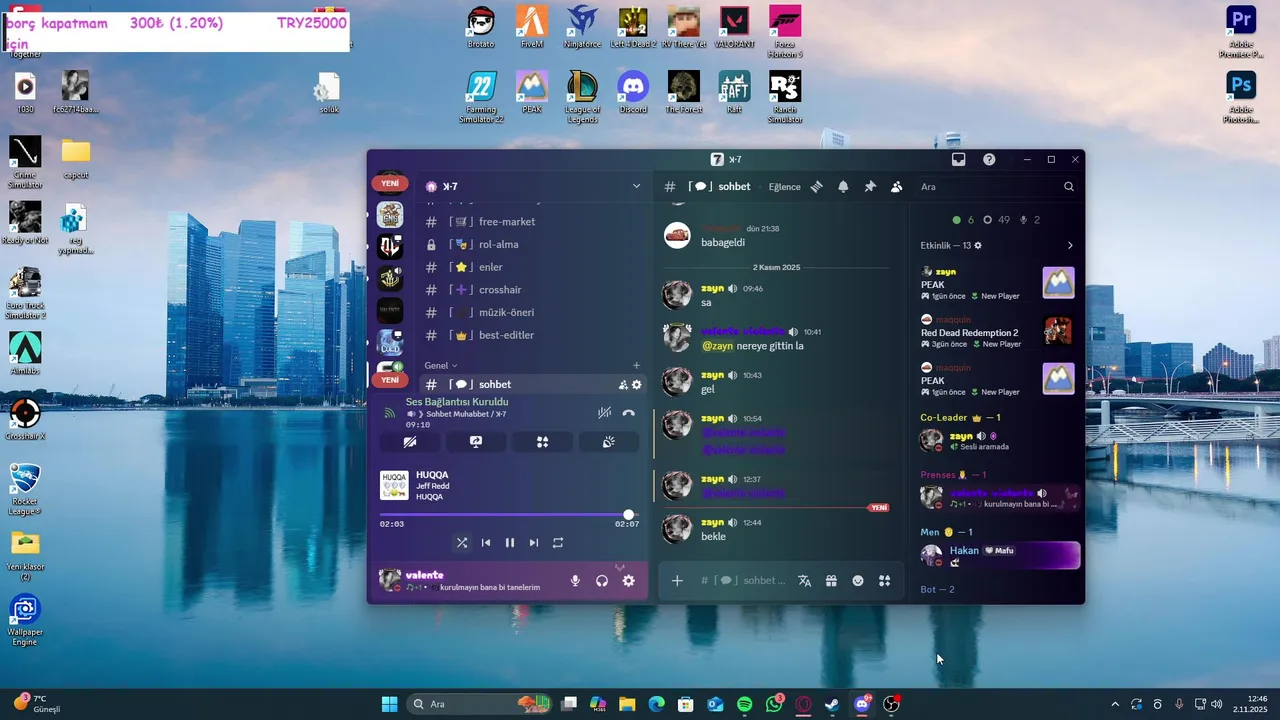Click plus attachment button in message box
Image resolution: width=1280 pixels, height=720 pixels.
[677, 581]
